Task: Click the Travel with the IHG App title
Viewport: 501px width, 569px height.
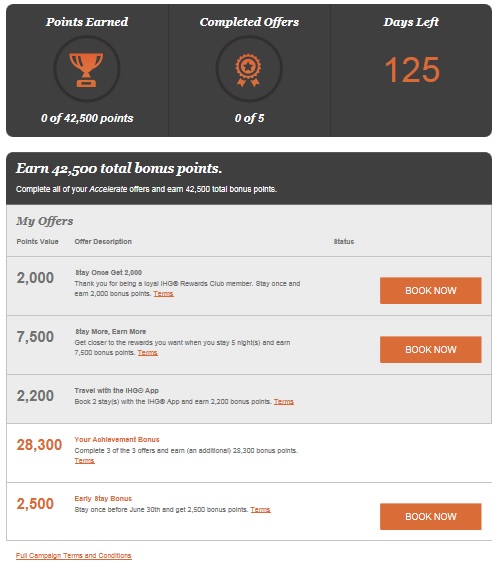Action: (x=116, y=390)
